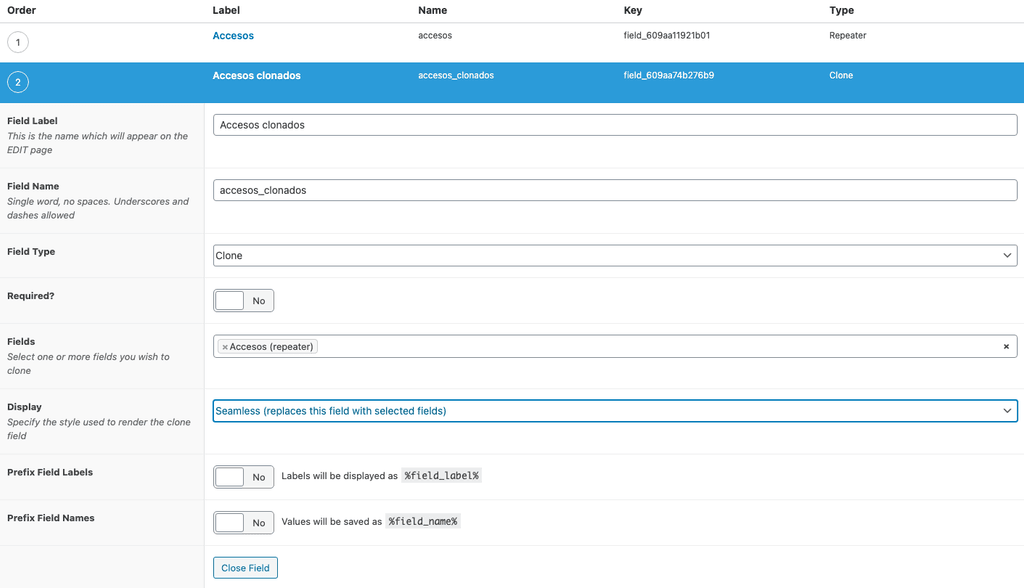
Task: Open the Accesos field link
Action: (233, 36)
